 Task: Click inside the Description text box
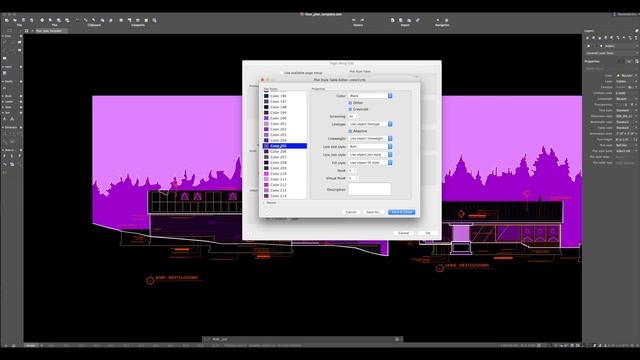pyautogui.click(x=369, y=189)
